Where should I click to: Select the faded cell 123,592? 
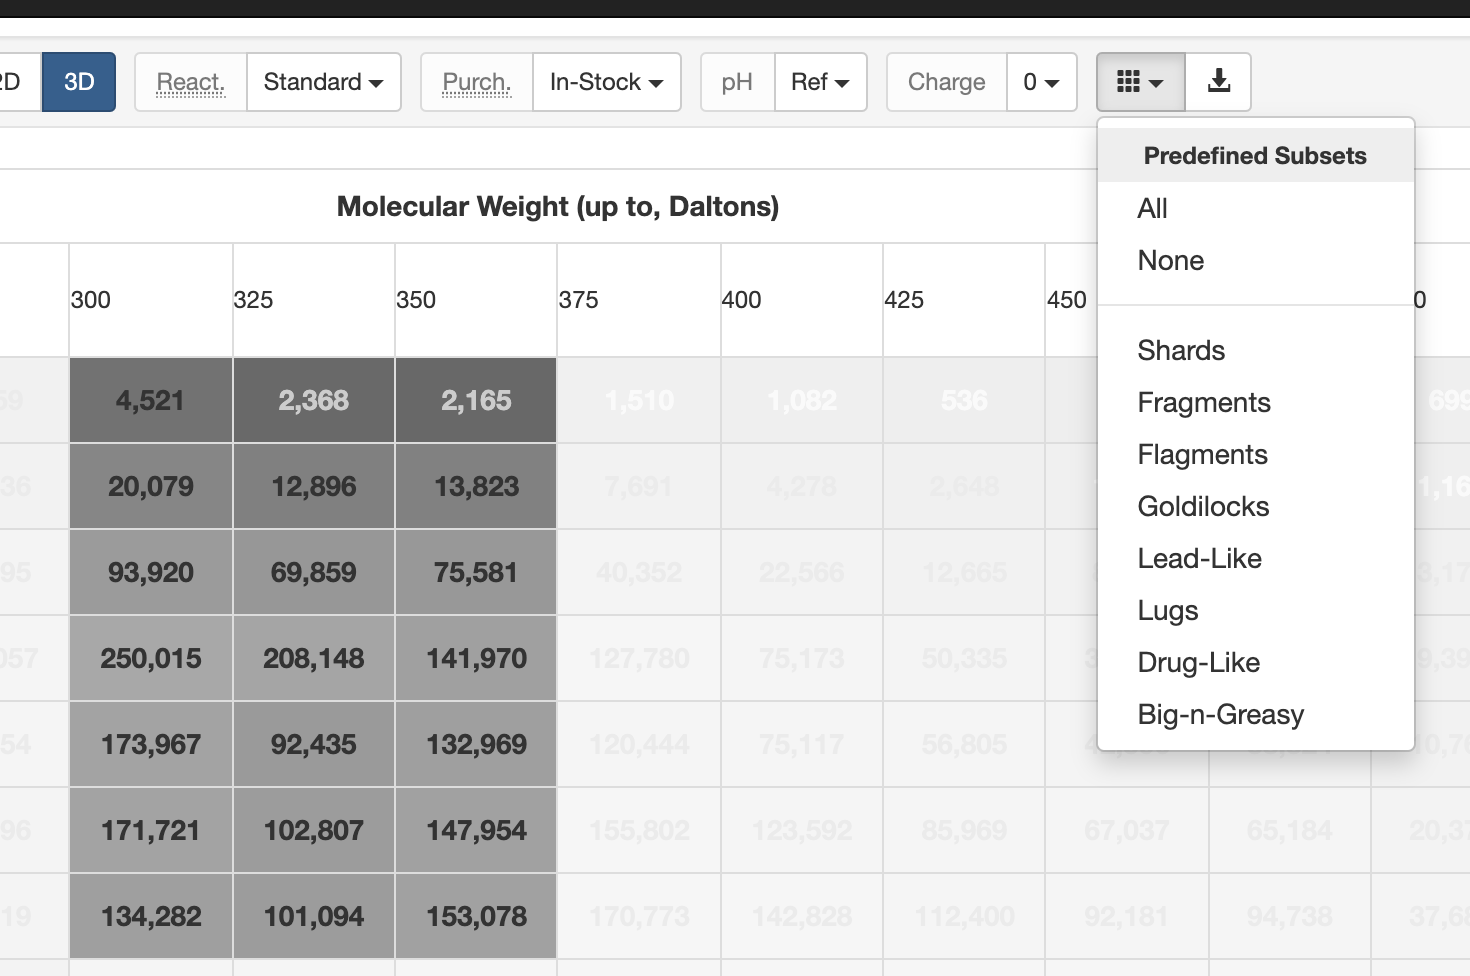[x=802, y=830]
